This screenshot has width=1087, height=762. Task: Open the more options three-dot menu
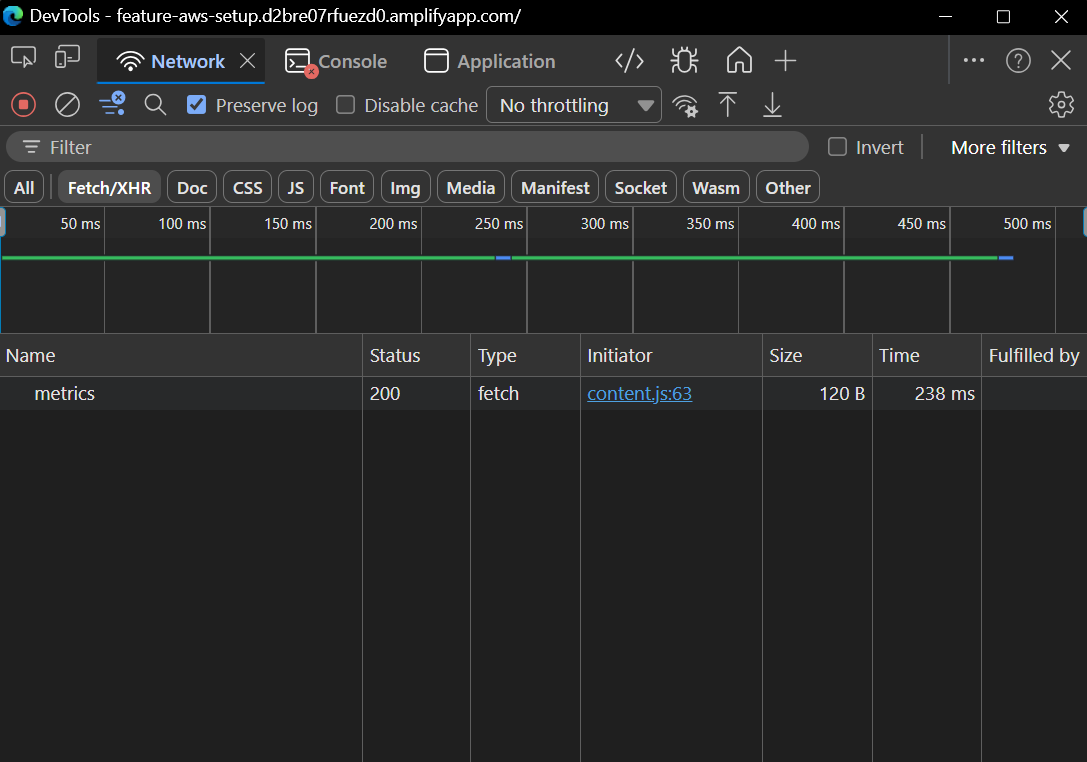click(x=973, y=60)
